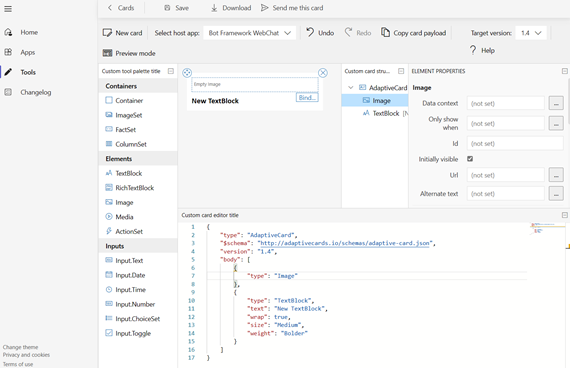Viewport: 570px width, 368px height.
Task: Collapse the card structure panel
Action: pyautogui.click(x=401, y=71)
